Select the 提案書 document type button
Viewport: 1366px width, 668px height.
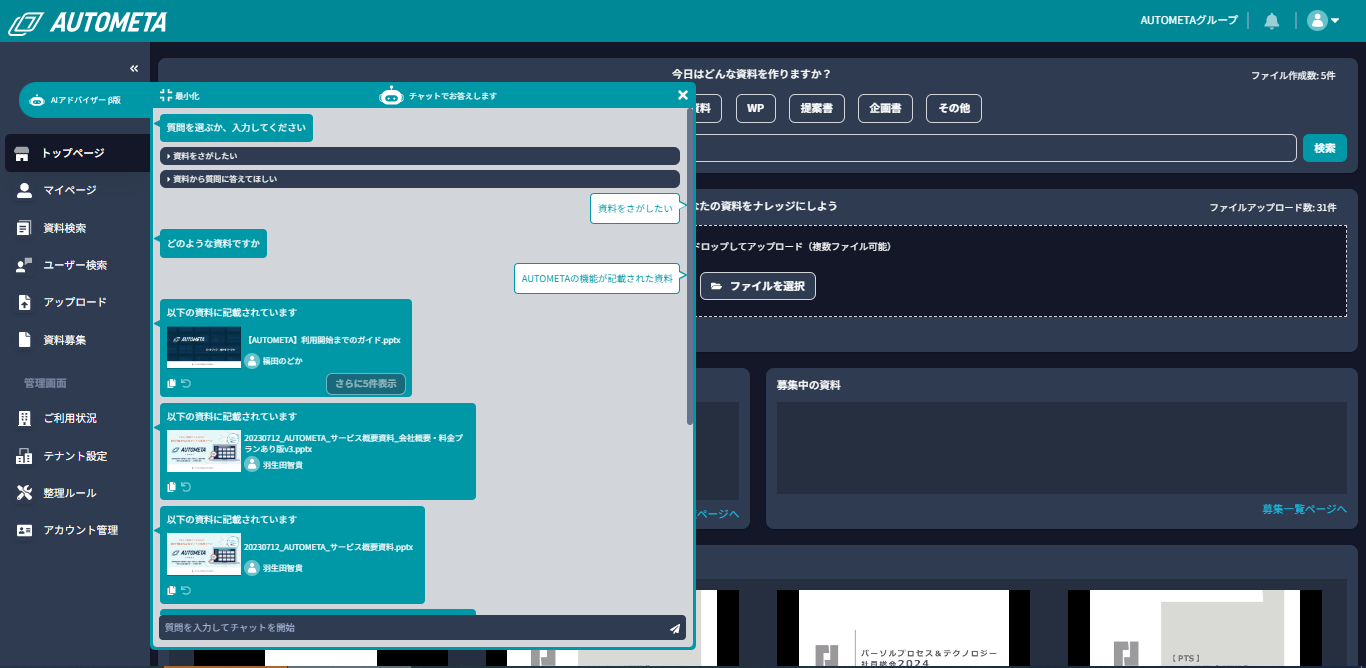[817, 108]
